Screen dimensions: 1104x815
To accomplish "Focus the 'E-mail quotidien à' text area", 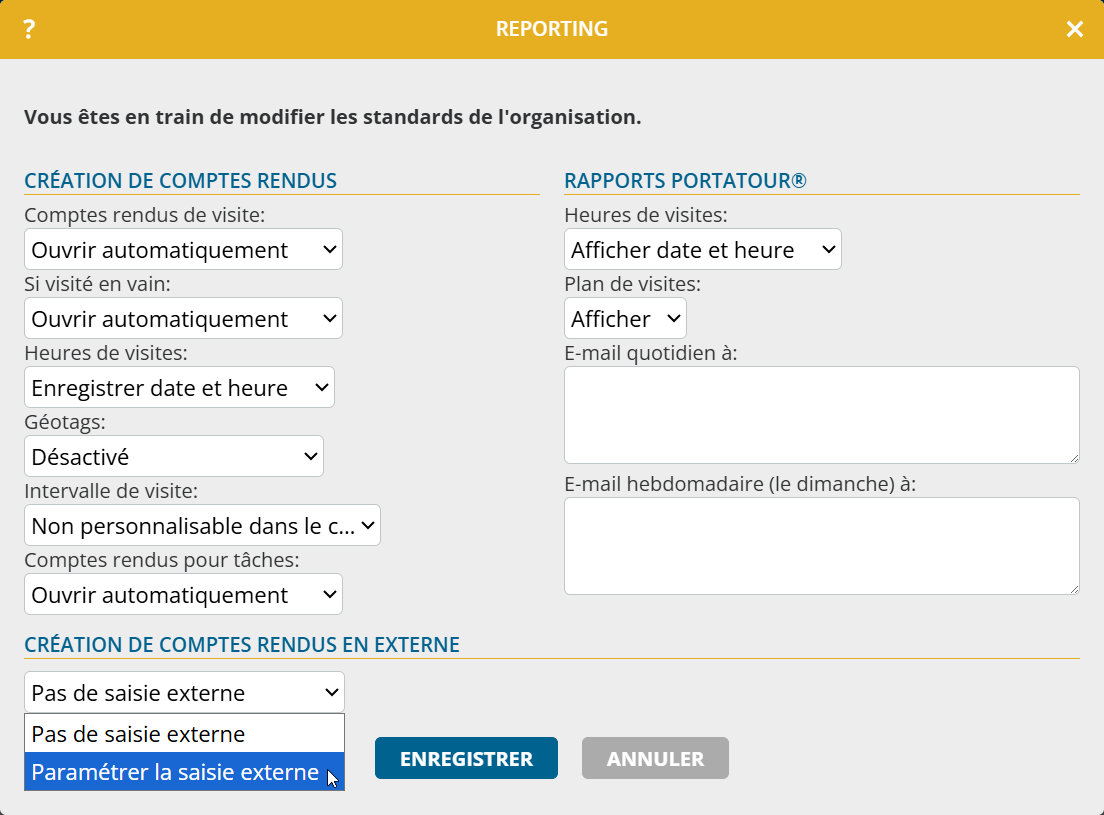I will coord(821,415).
